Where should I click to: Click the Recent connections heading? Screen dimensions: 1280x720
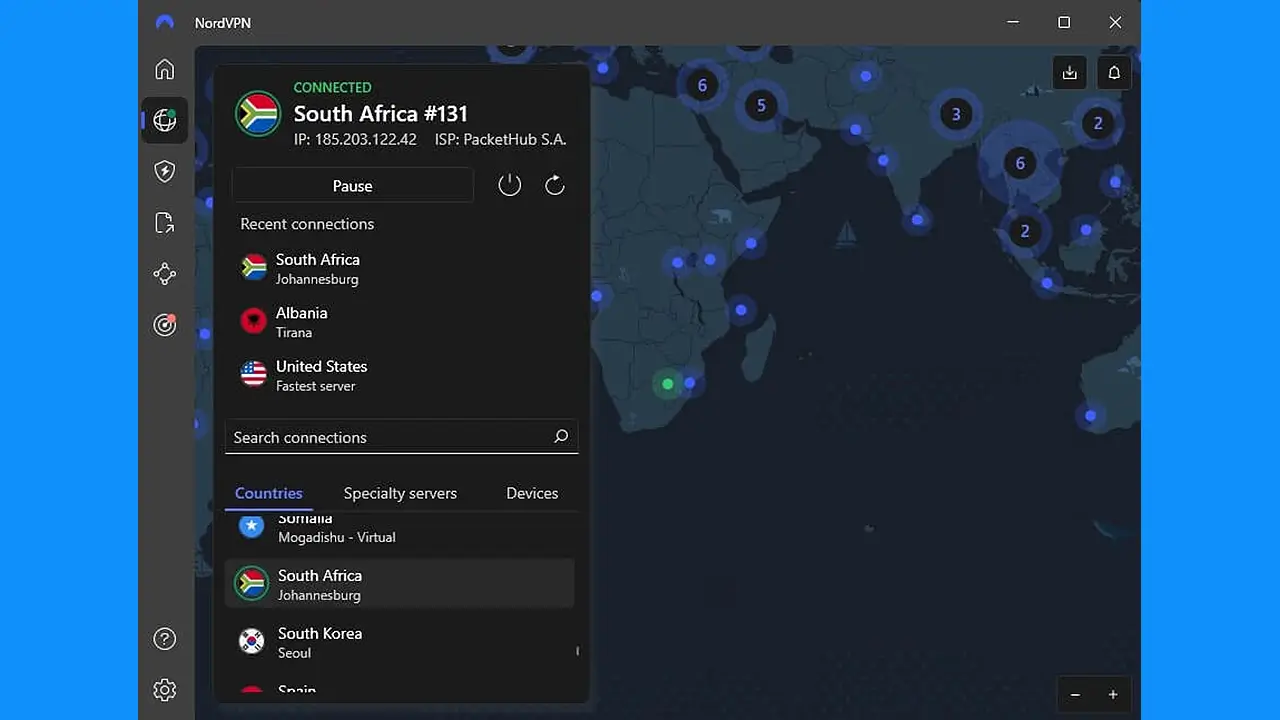(307, 224)
